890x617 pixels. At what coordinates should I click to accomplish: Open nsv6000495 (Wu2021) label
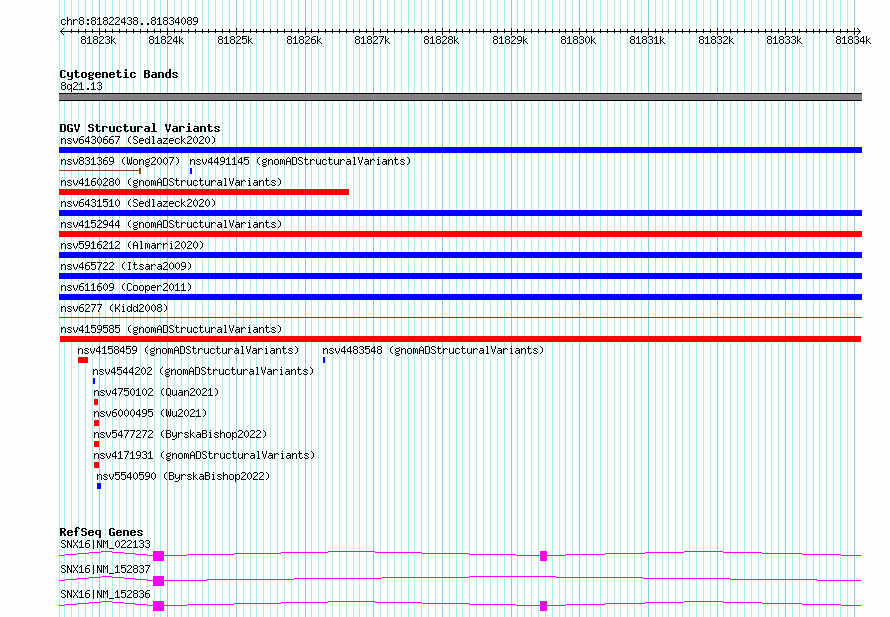click(150, 413)
